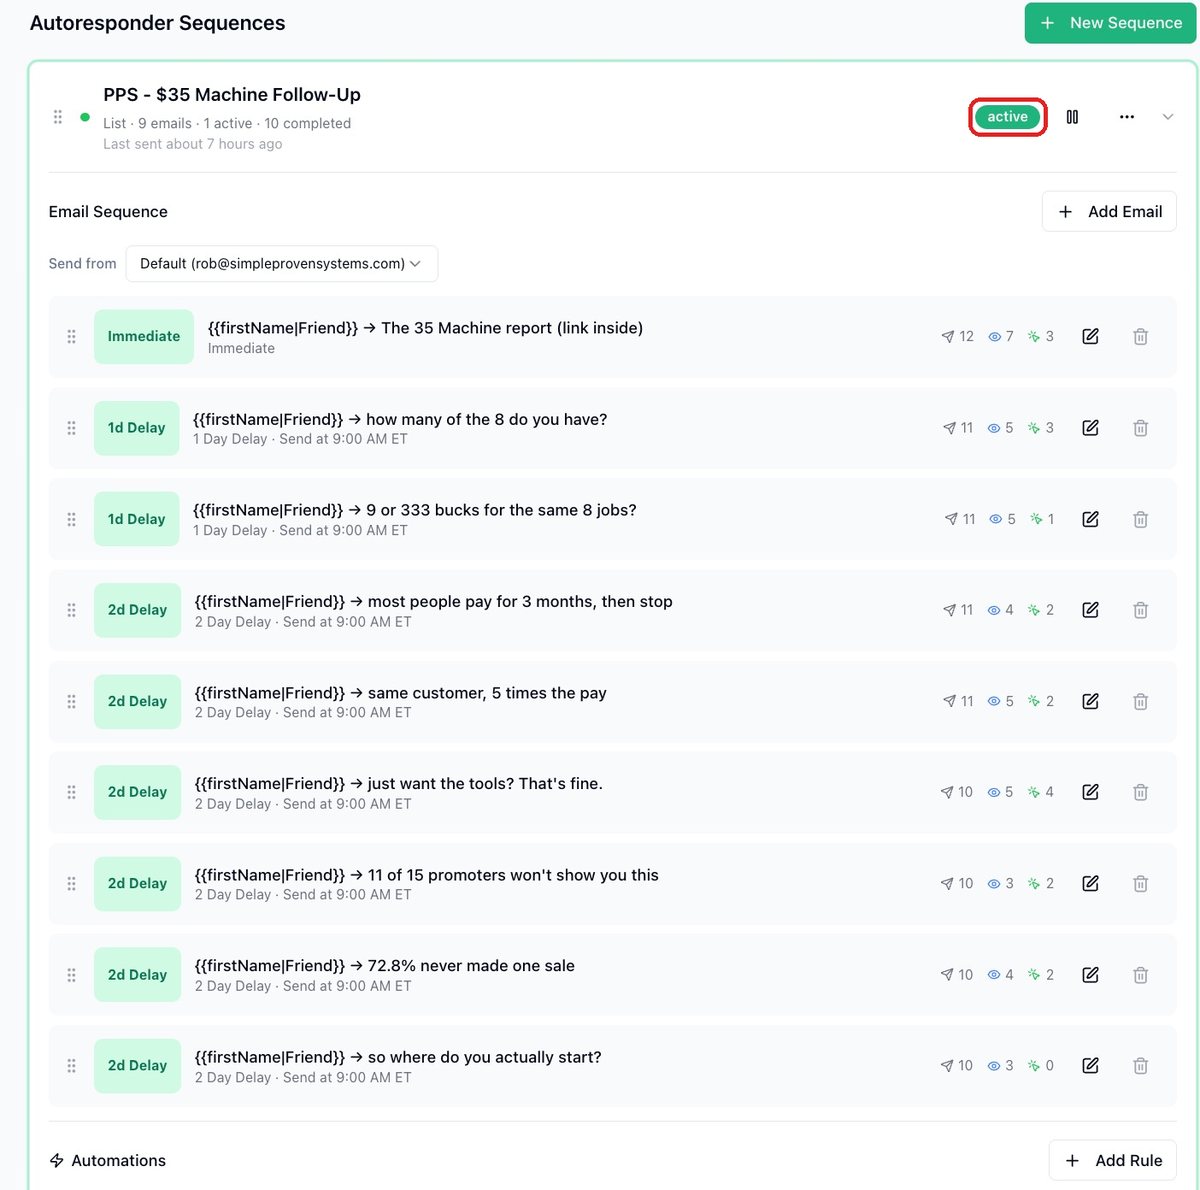Click the clicks count for 'so where do you actually start?'

[x=1041, y=1066]
